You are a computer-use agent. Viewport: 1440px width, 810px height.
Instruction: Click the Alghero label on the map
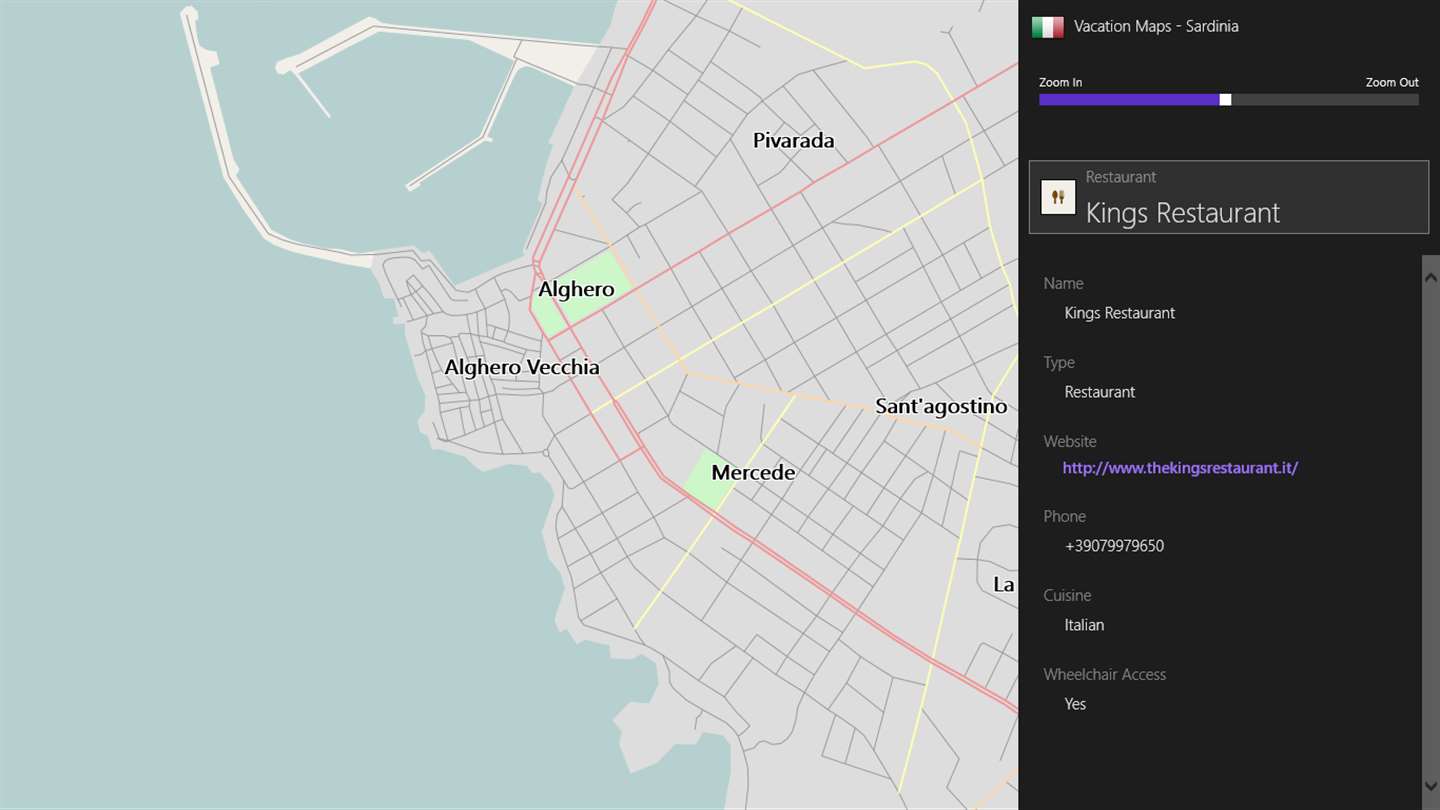pos(576,290)
